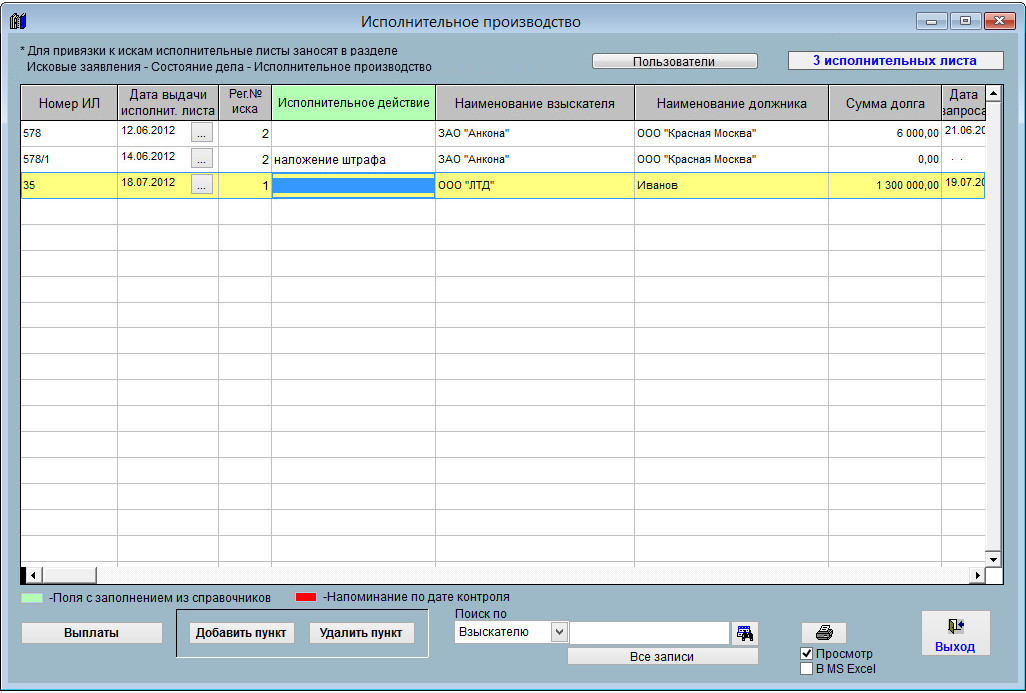1026x693 pixels.
Task: Click table's scroll-down arrow
Action: tap(993, 559)
